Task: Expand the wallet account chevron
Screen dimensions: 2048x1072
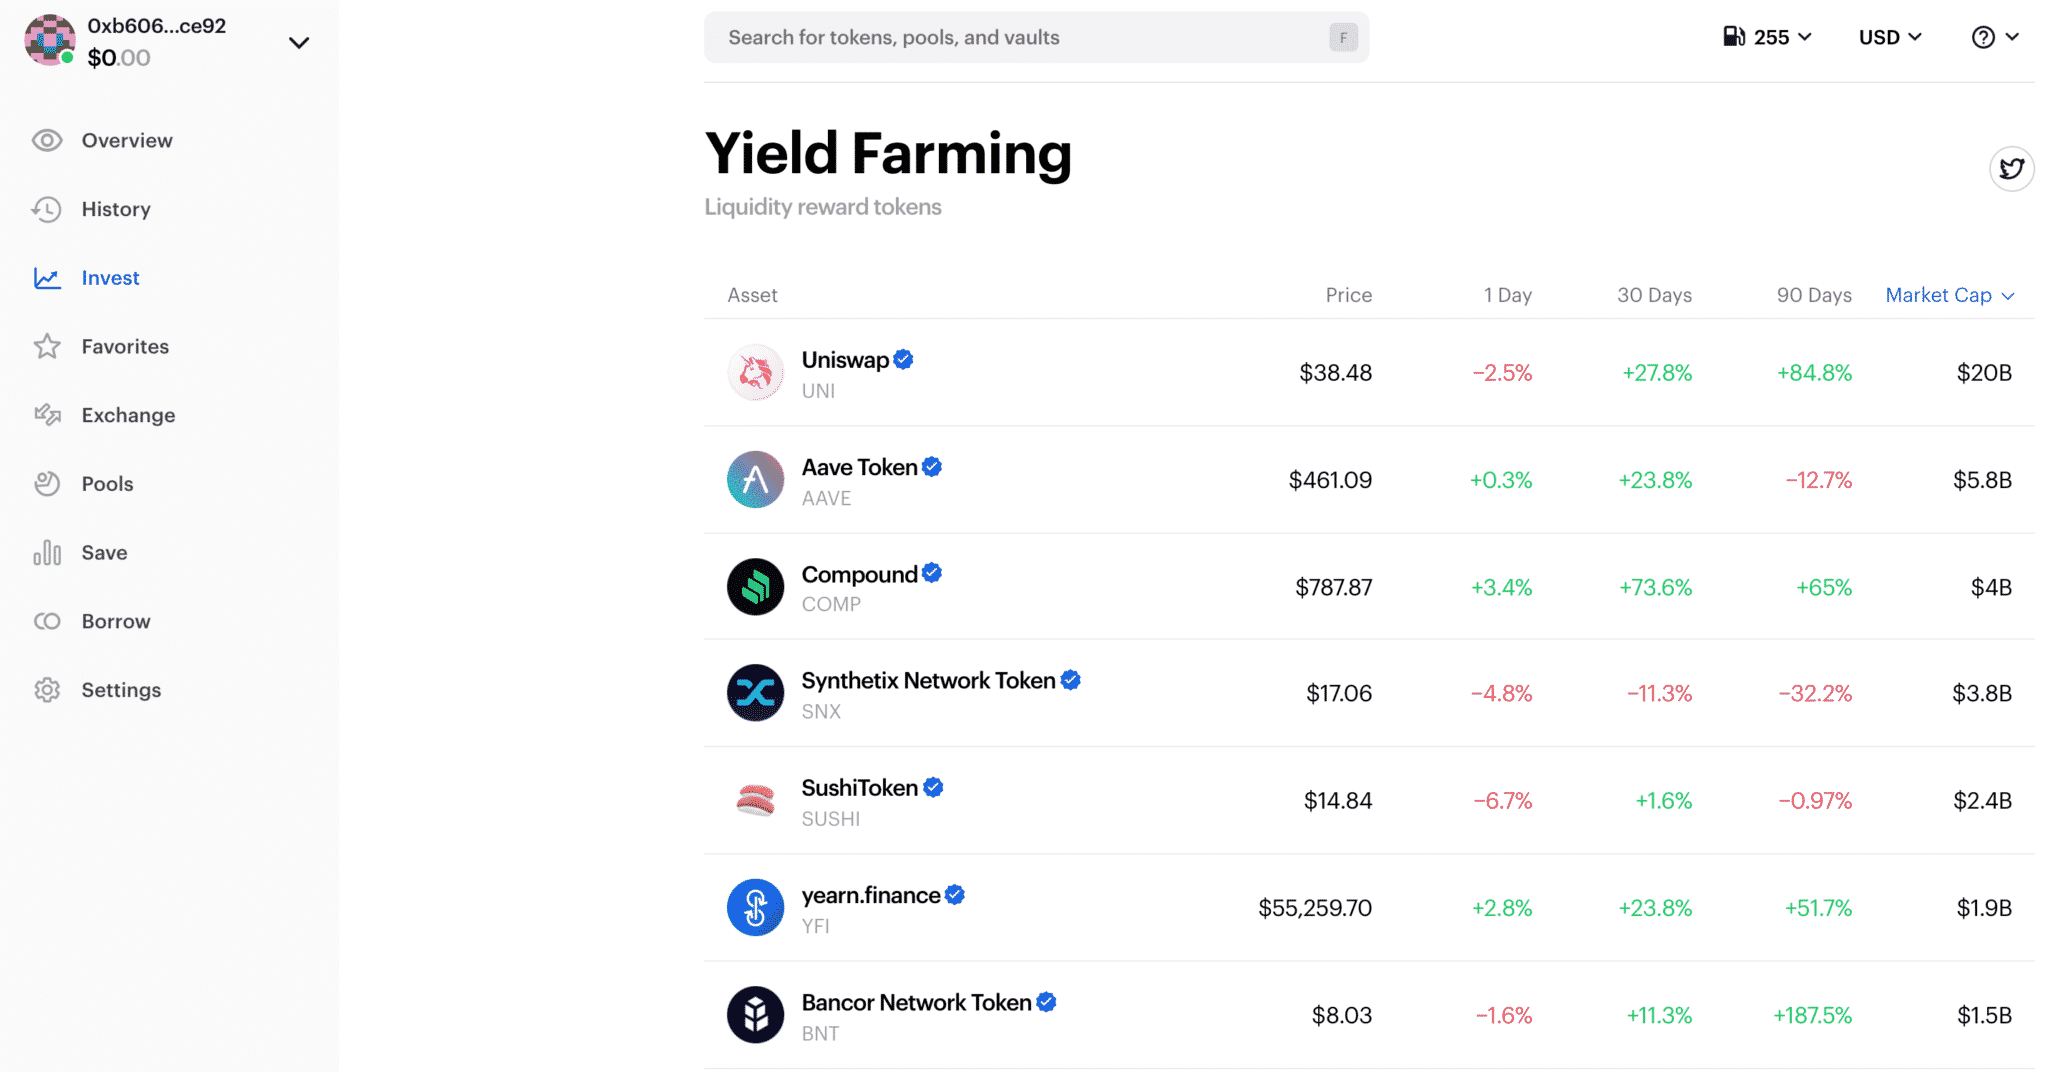Action: click(x=298, y=42)
